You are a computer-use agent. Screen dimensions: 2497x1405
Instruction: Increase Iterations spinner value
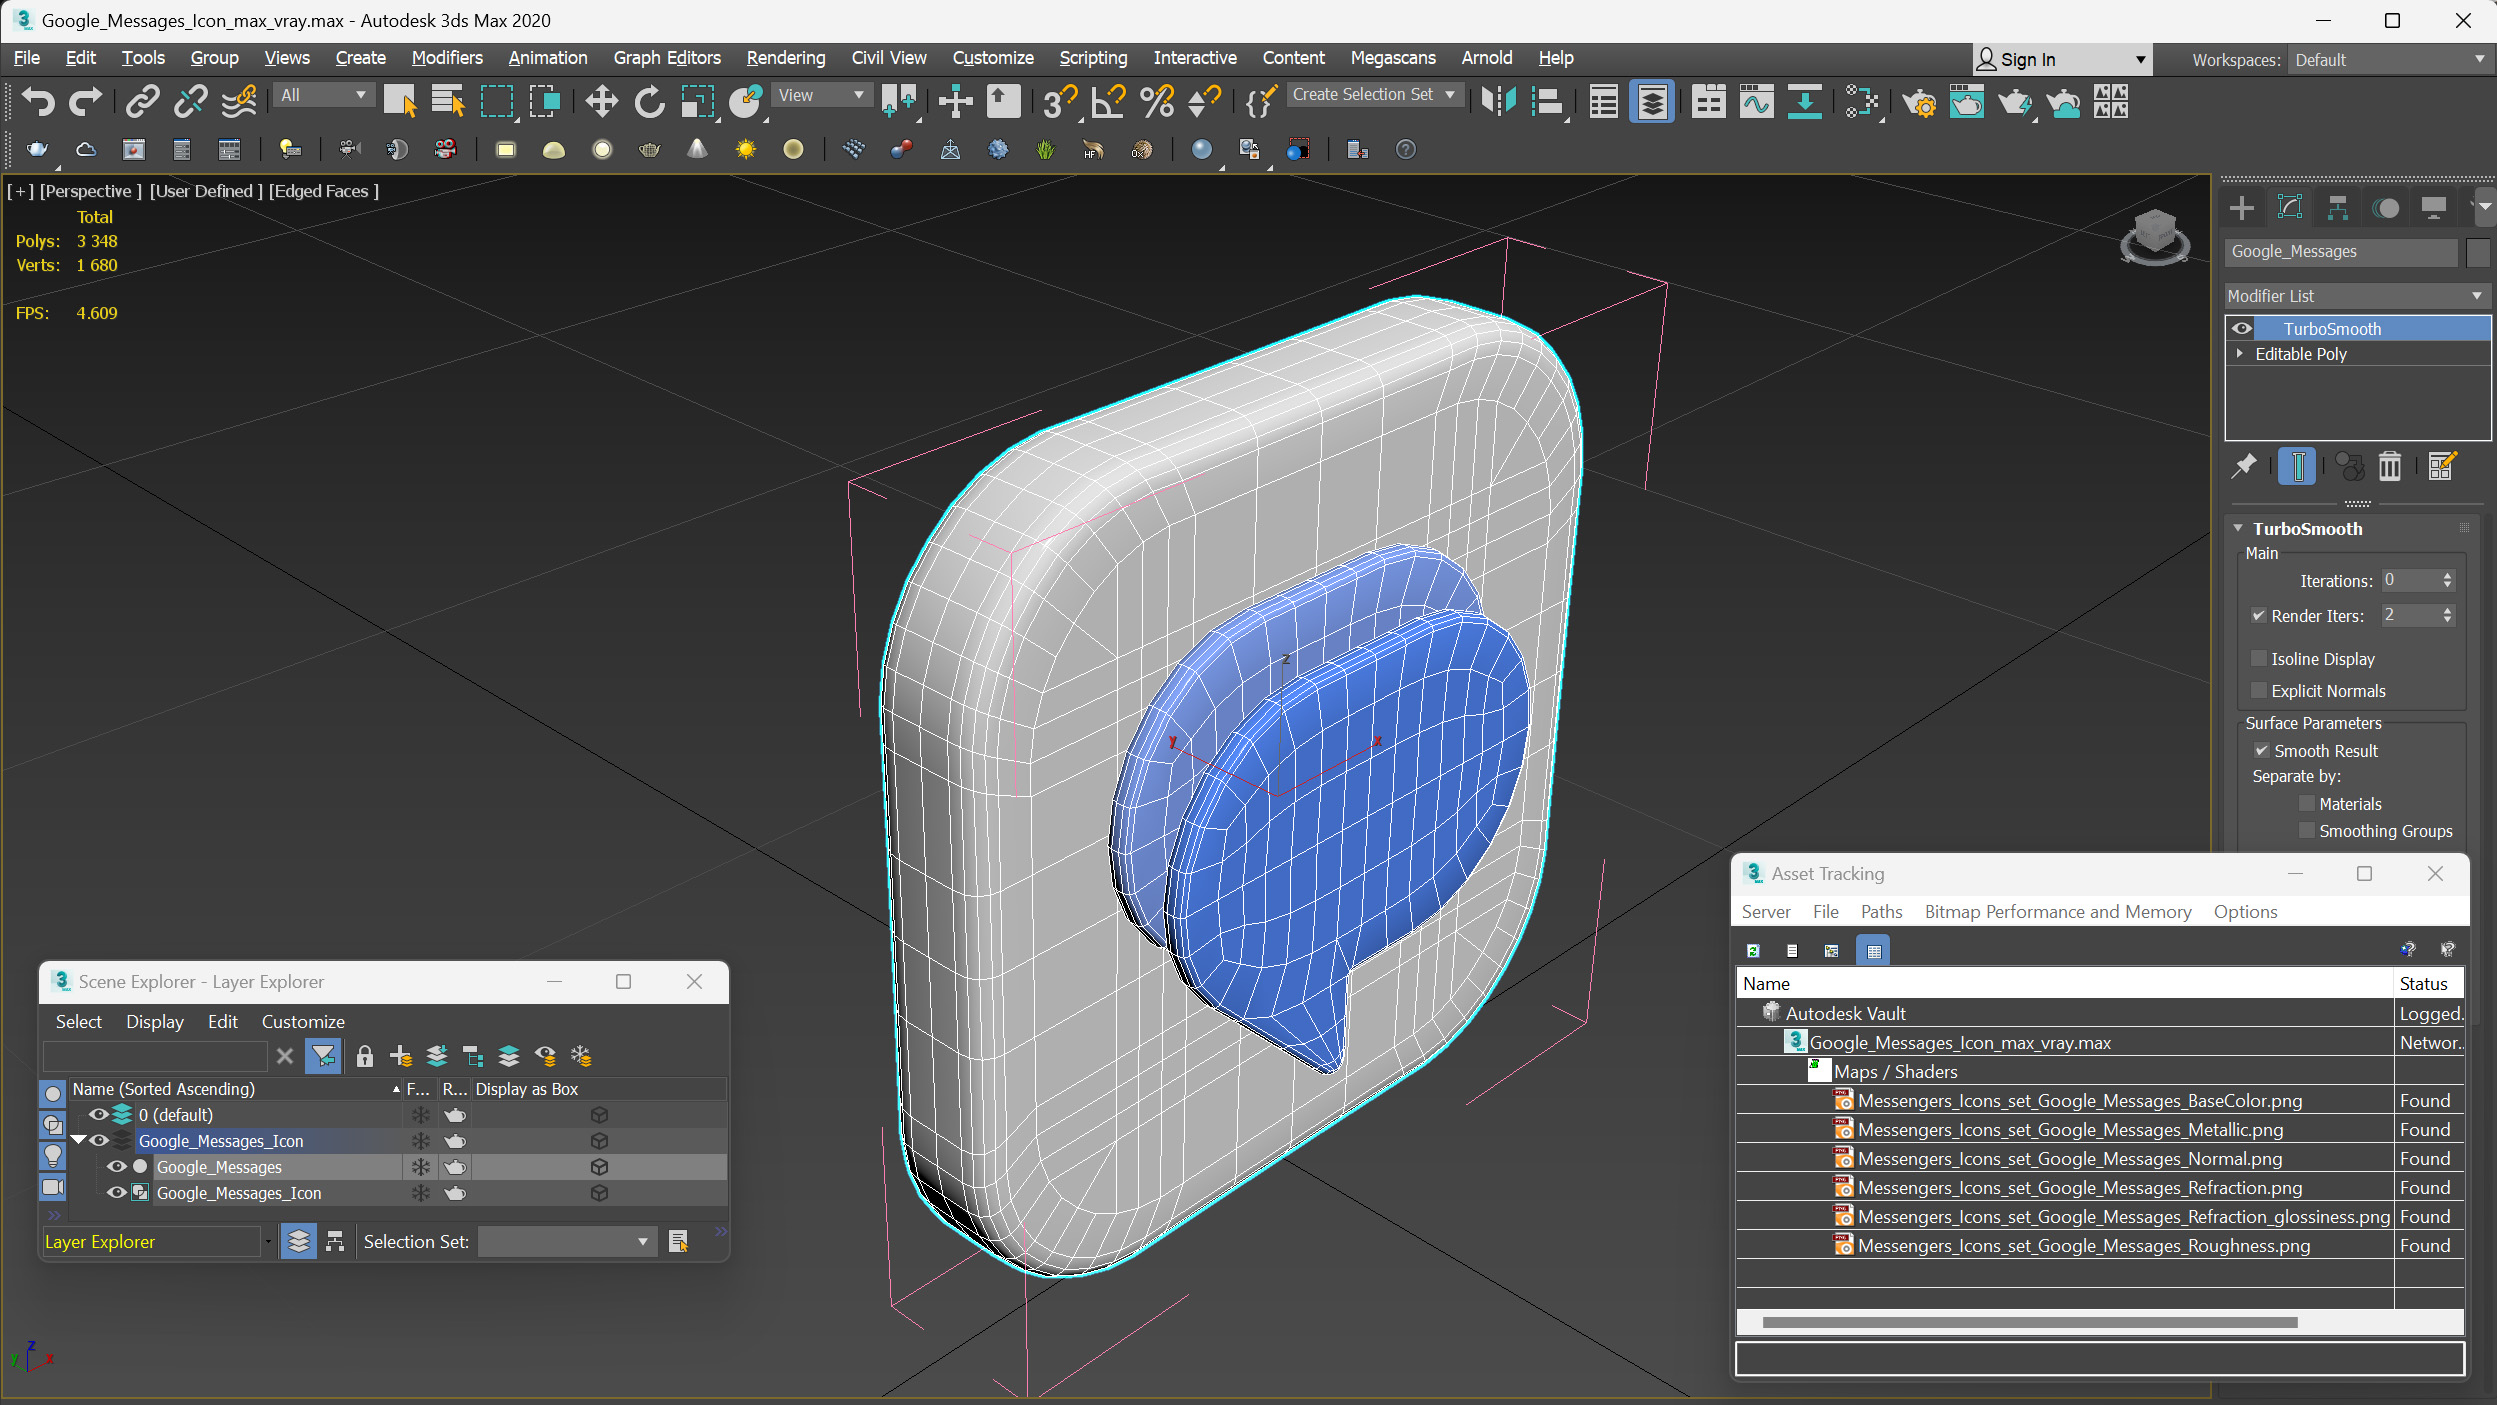[2447, 576]
